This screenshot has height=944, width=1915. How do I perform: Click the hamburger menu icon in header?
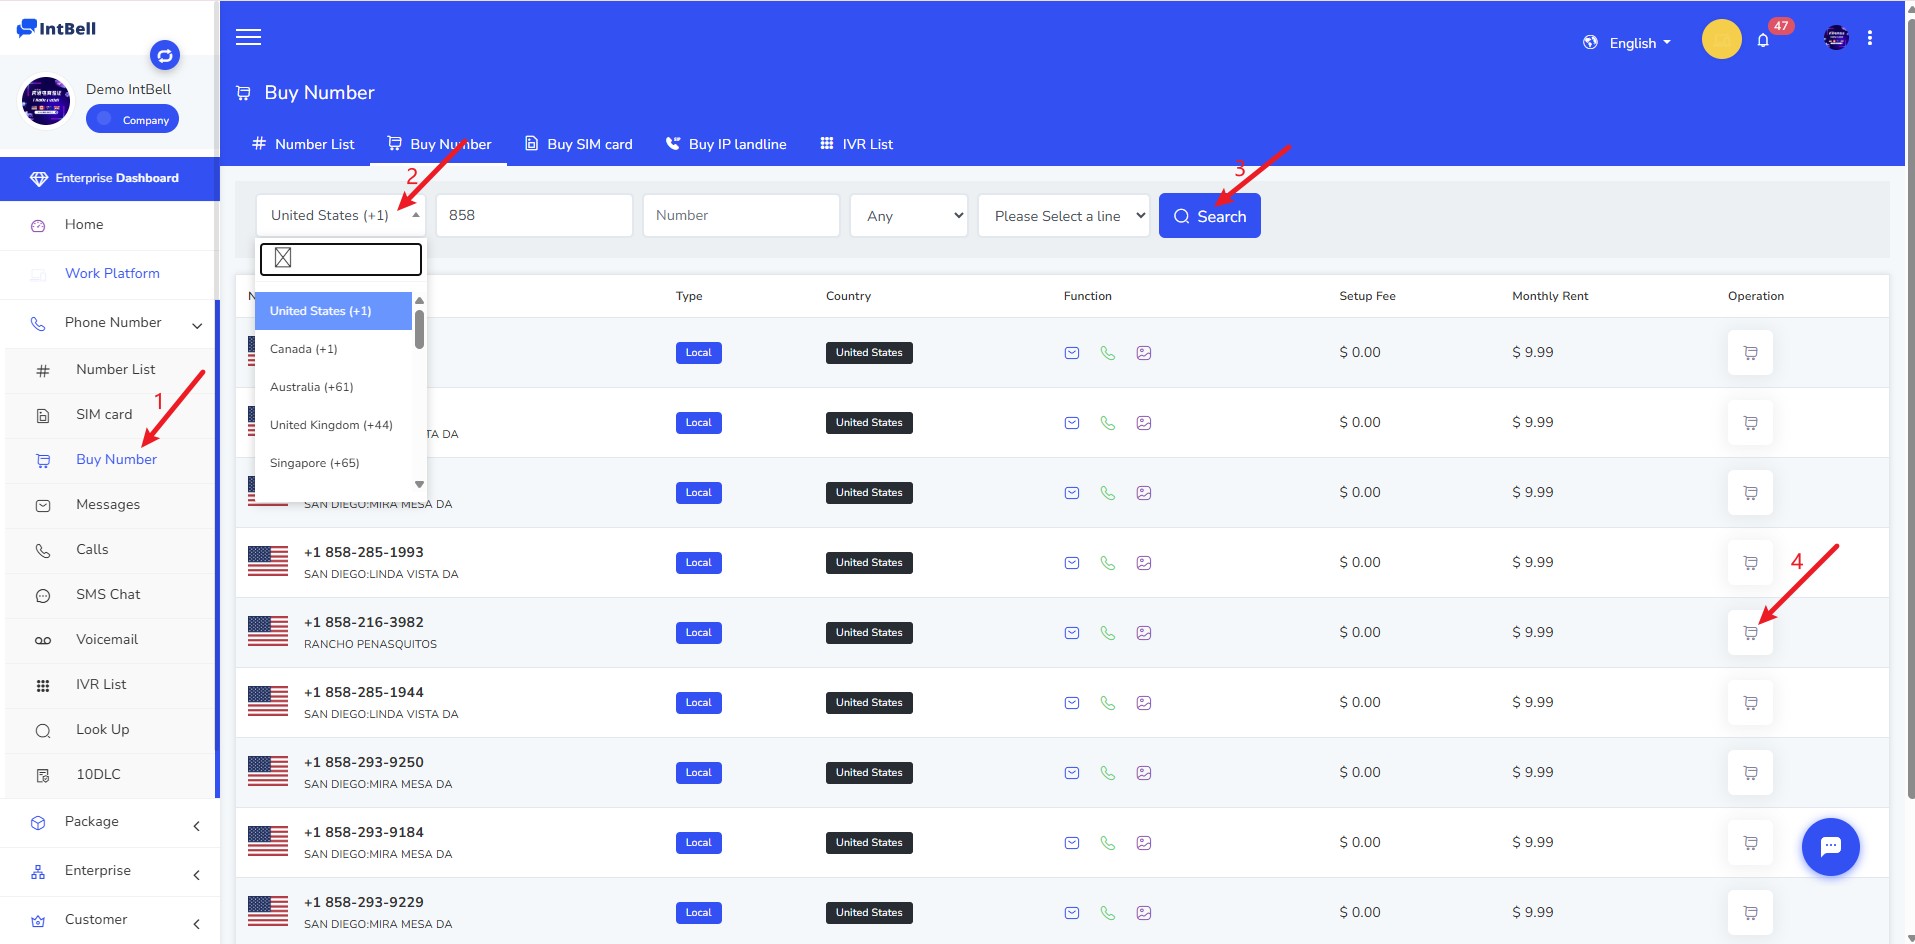click(248, 37)
